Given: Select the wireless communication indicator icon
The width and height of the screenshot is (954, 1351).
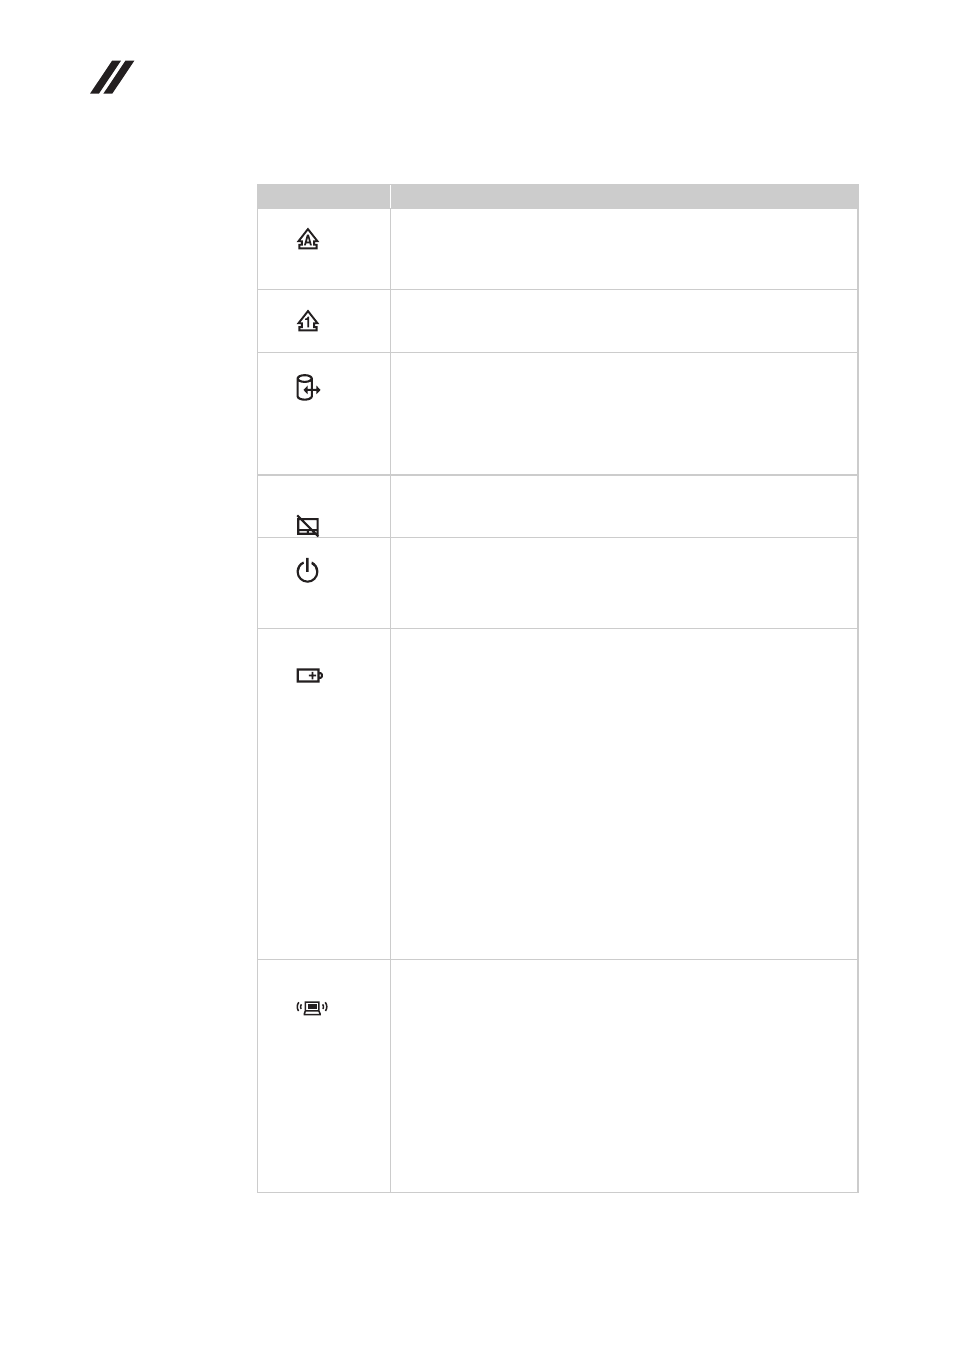Looking at the screenshot, I should point(312,1008).
